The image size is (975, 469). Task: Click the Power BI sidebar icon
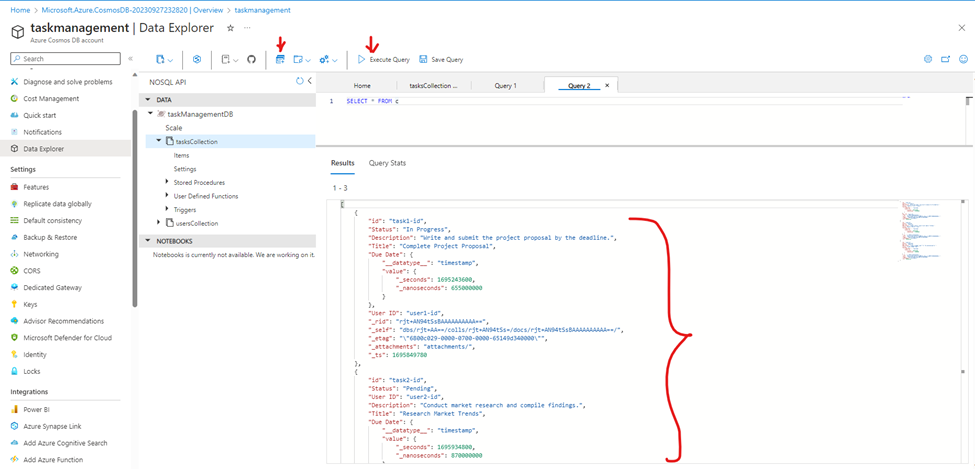click(15, 409)
